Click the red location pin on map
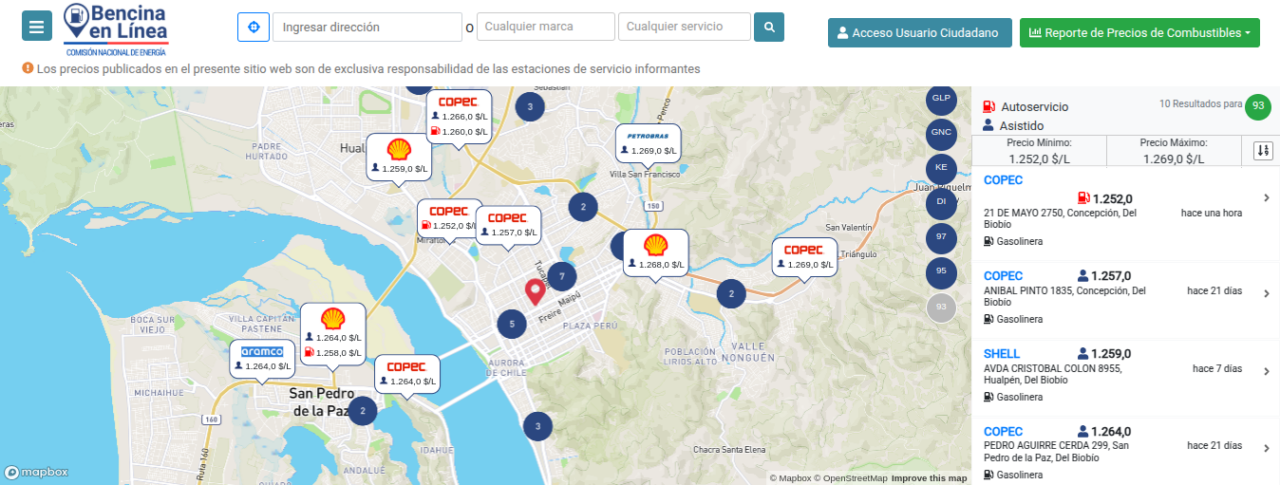 point(535,292)
